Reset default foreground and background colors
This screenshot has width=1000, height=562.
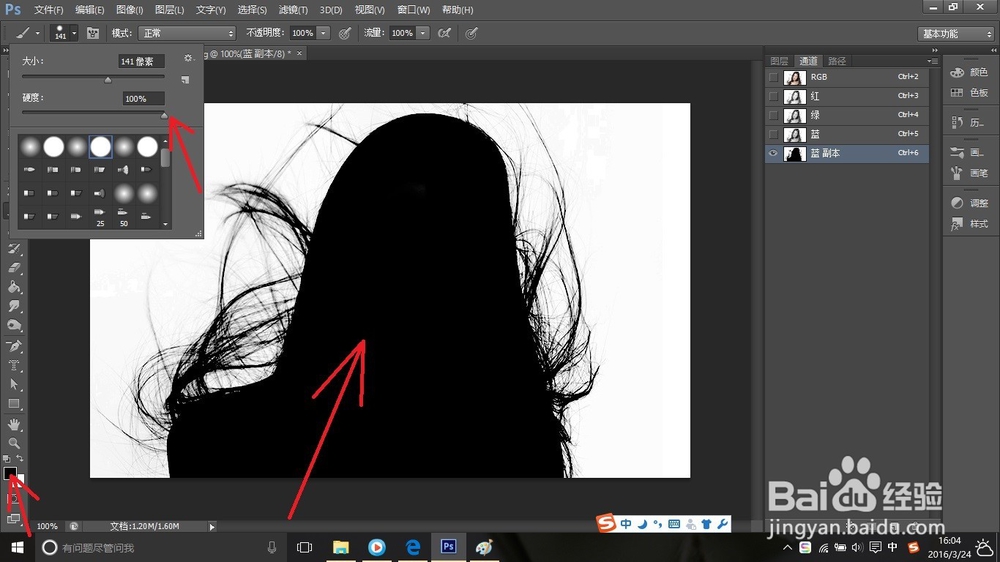pos(7,459)
